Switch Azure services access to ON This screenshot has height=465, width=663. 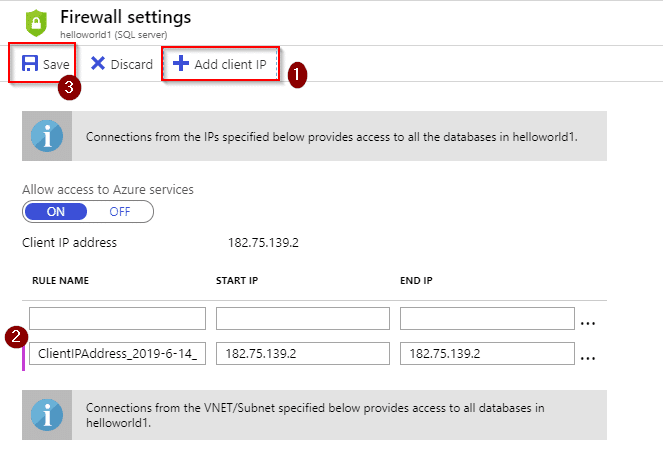[x=56, y=211]
